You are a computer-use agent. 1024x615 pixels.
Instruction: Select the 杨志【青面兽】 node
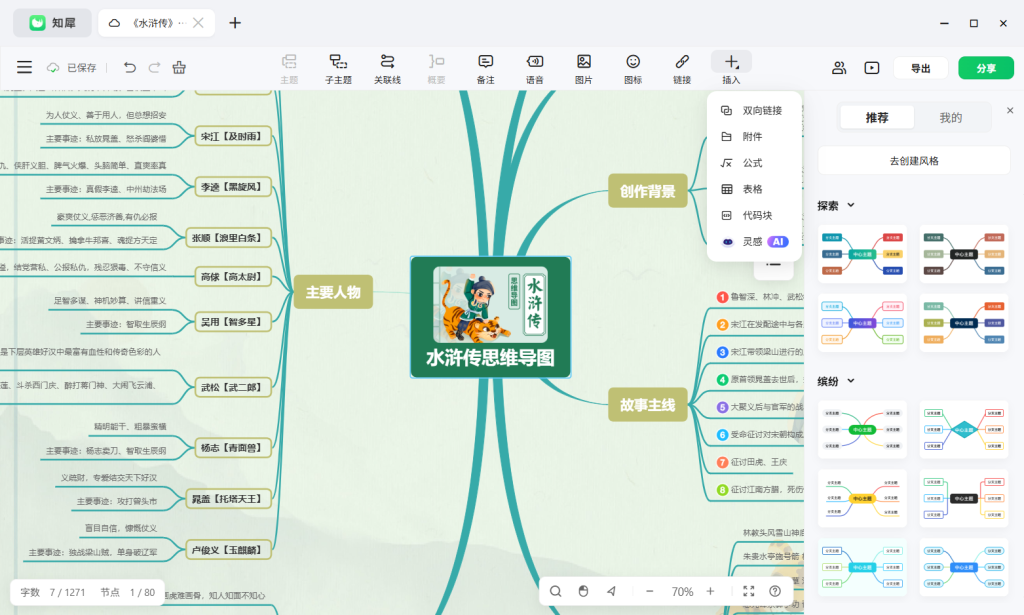232,448
